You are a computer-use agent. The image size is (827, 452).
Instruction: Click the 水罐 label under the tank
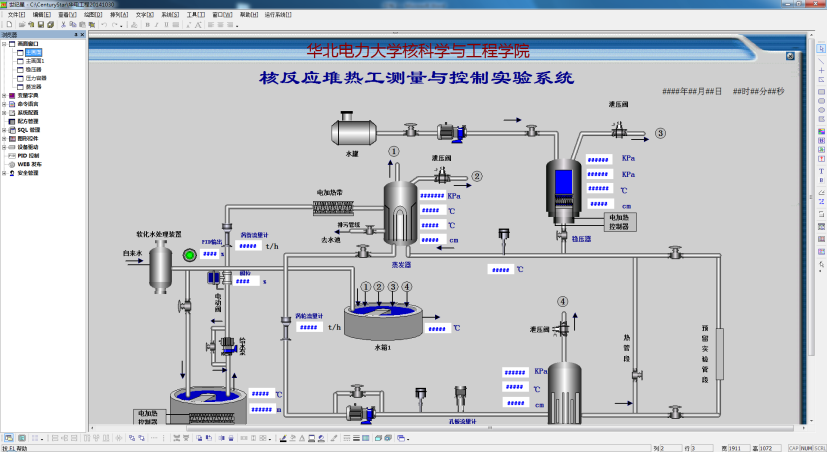(x=352, y=153)
